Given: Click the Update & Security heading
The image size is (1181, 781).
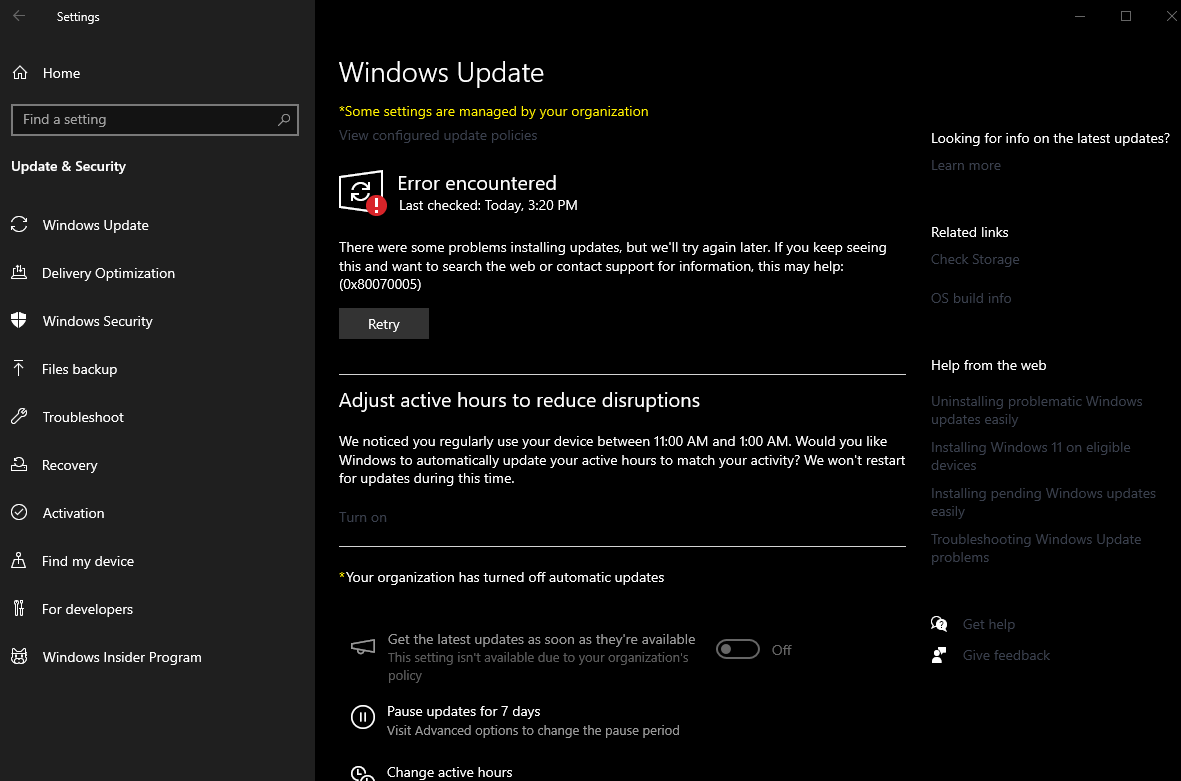Looking at the screenshot, I should point(69,166).
